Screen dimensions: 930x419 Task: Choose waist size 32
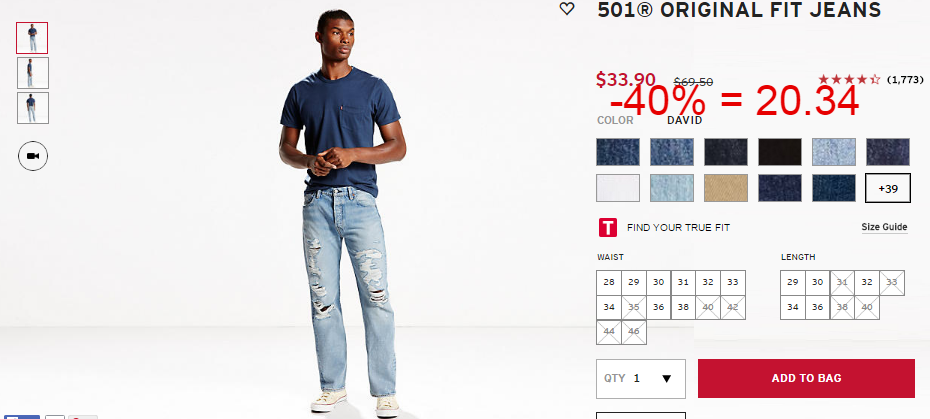coord(708,282)
